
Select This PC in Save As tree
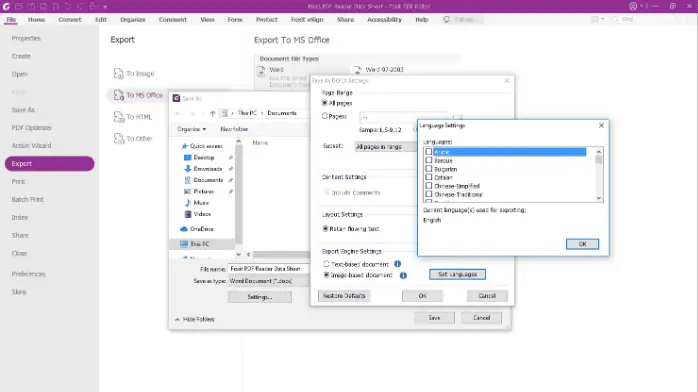tap(195, 244)
